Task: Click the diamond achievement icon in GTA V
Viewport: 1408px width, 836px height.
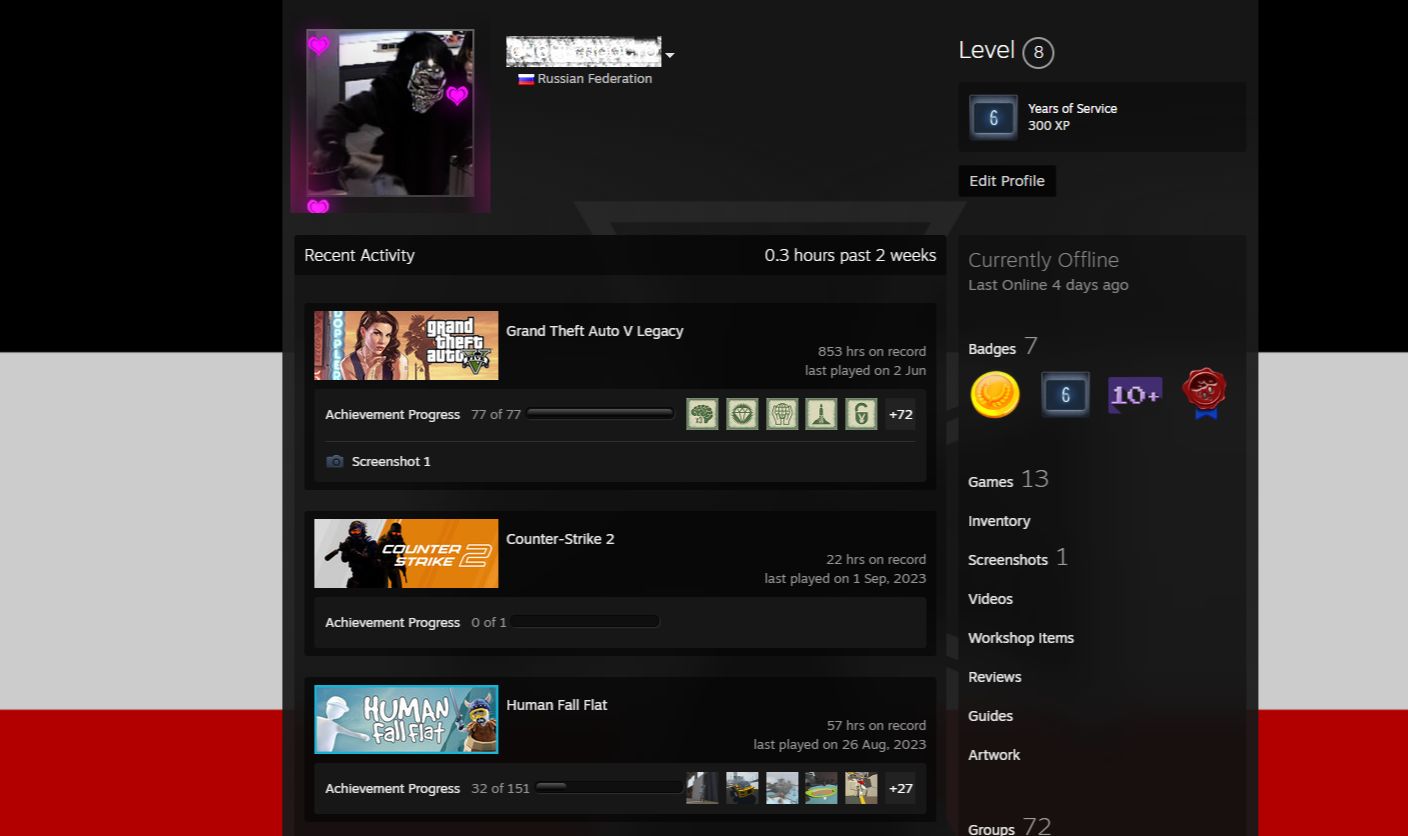Action: [x=742, y=414]
